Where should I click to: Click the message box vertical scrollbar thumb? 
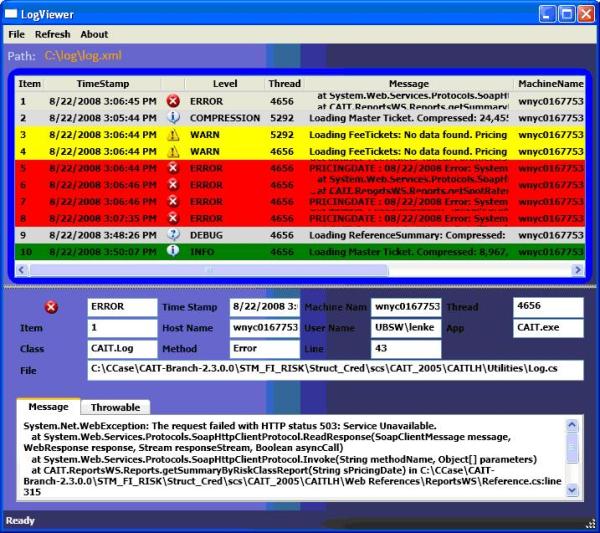[x=572, y=448]
